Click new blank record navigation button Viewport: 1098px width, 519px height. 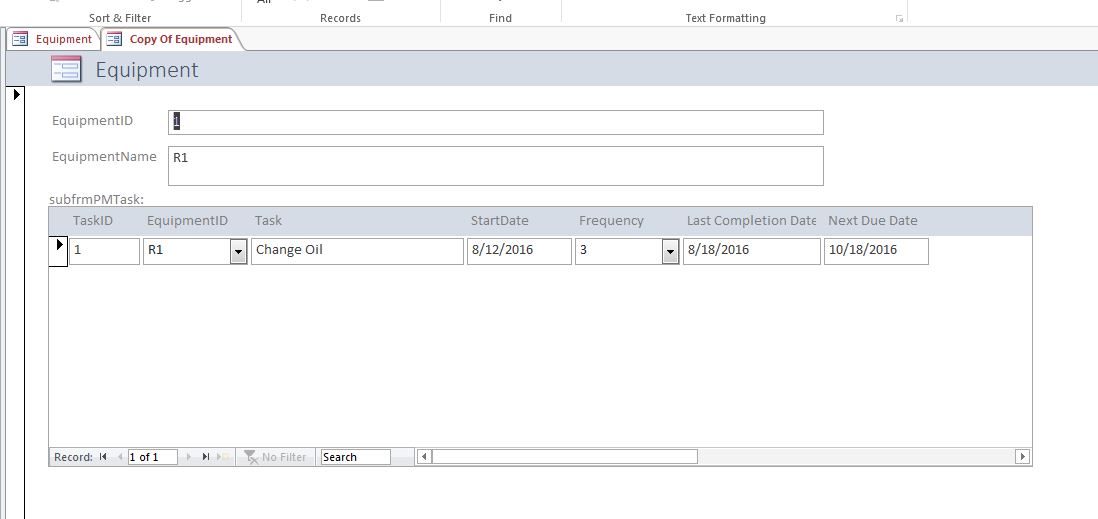pyautogui.click(x=223, y=457)
